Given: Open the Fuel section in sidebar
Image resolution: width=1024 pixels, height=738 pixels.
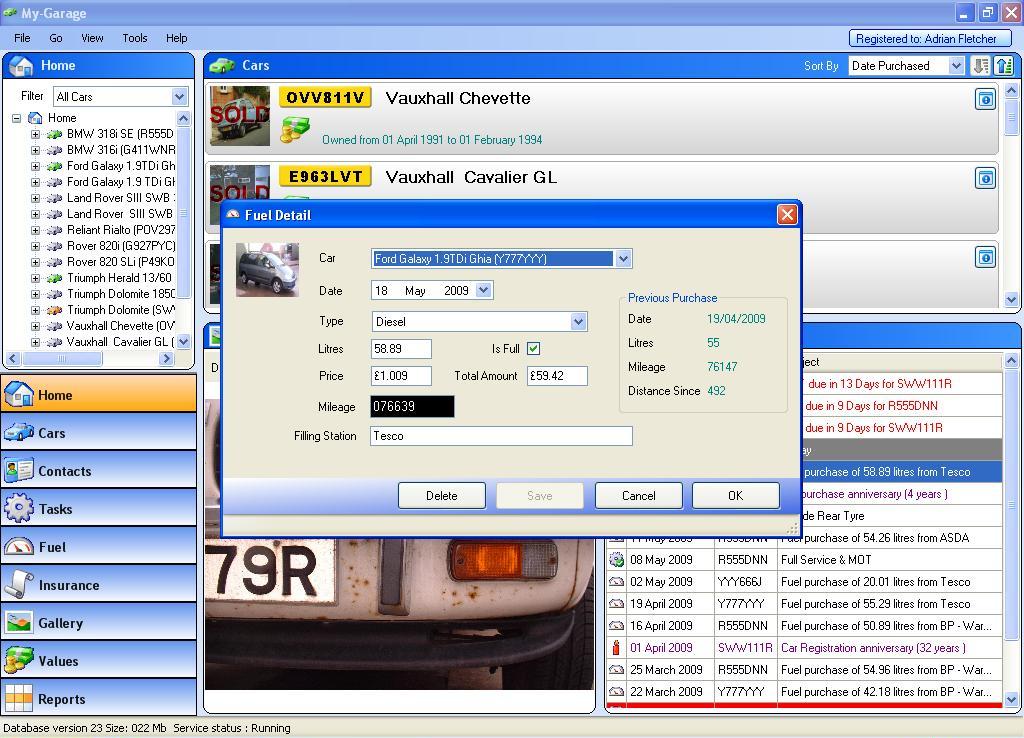Looking at the screenshot, I should pos(98,547).
